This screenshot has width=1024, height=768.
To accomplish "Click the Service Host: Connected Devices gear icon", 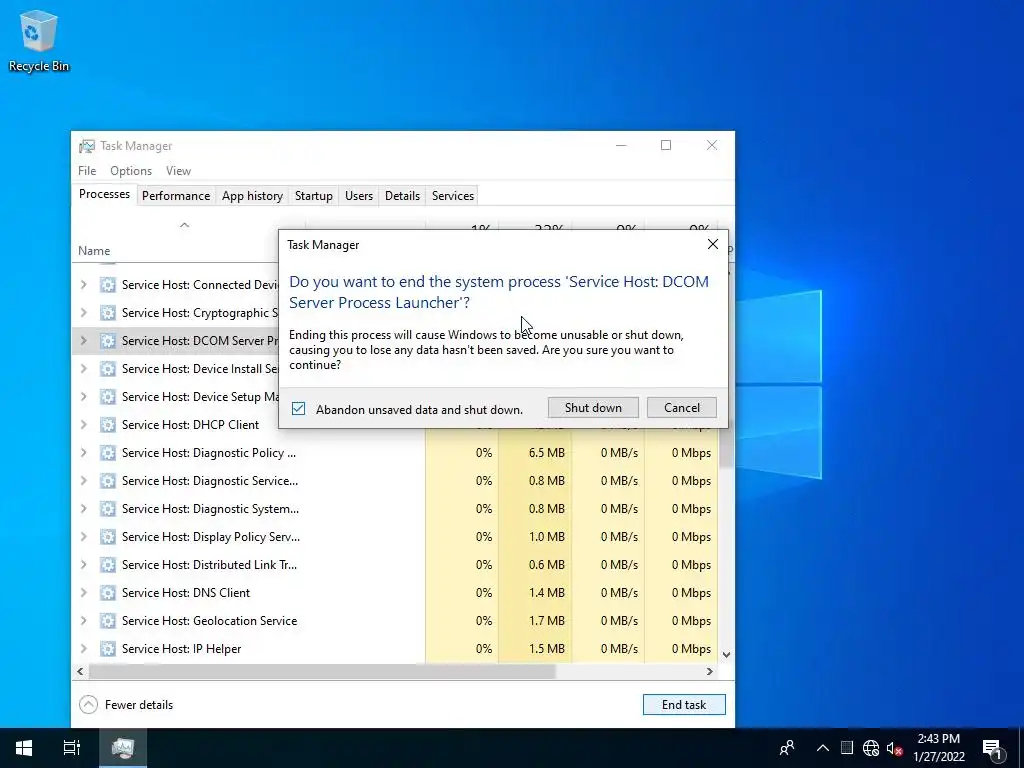I will pos(108,285).
